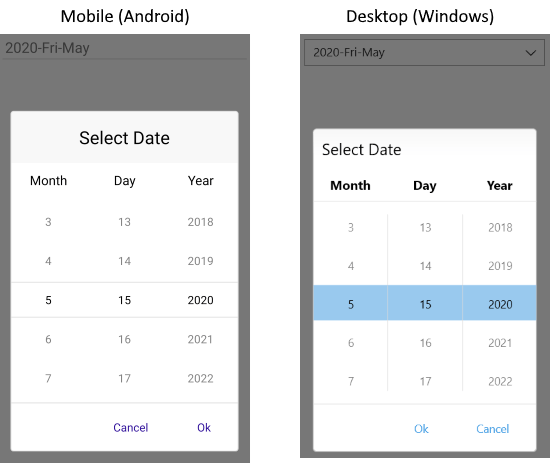
Task: Pick year 2019 in Windows picker
Action: point(500,266)
